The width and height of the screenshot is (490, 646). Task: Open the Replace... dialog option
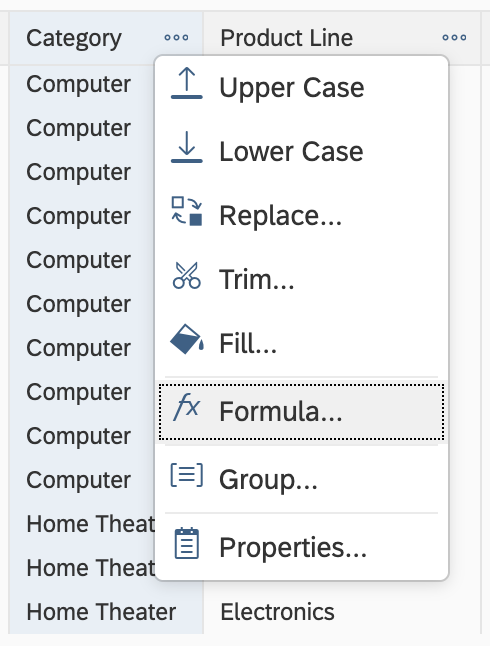302,215
